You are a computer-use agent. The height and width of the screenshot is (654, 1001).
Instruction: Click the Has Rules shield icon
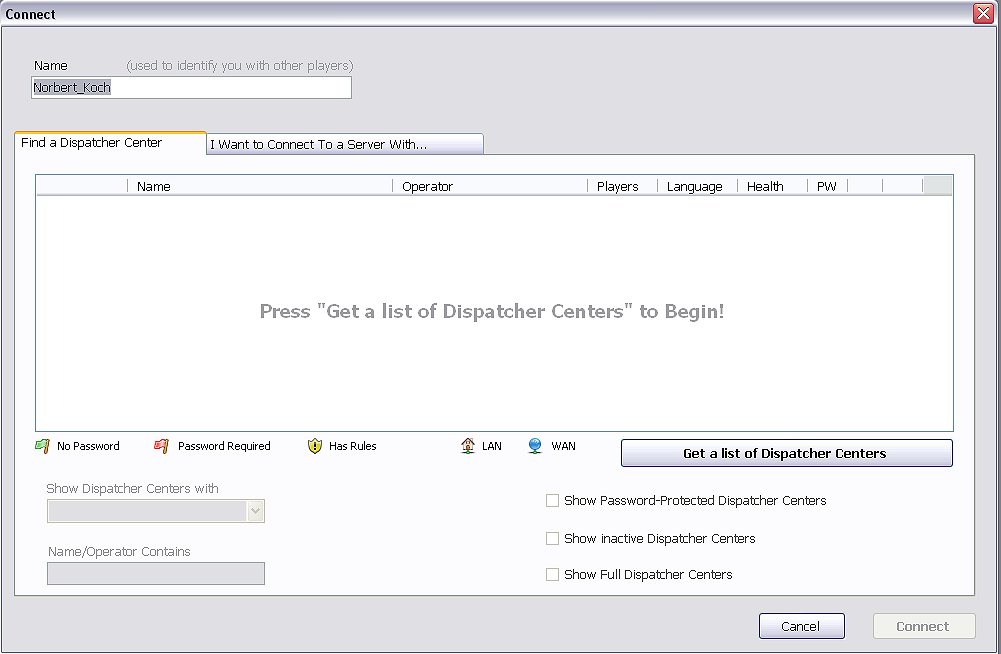pyautogui.click(x=315, y=446)
